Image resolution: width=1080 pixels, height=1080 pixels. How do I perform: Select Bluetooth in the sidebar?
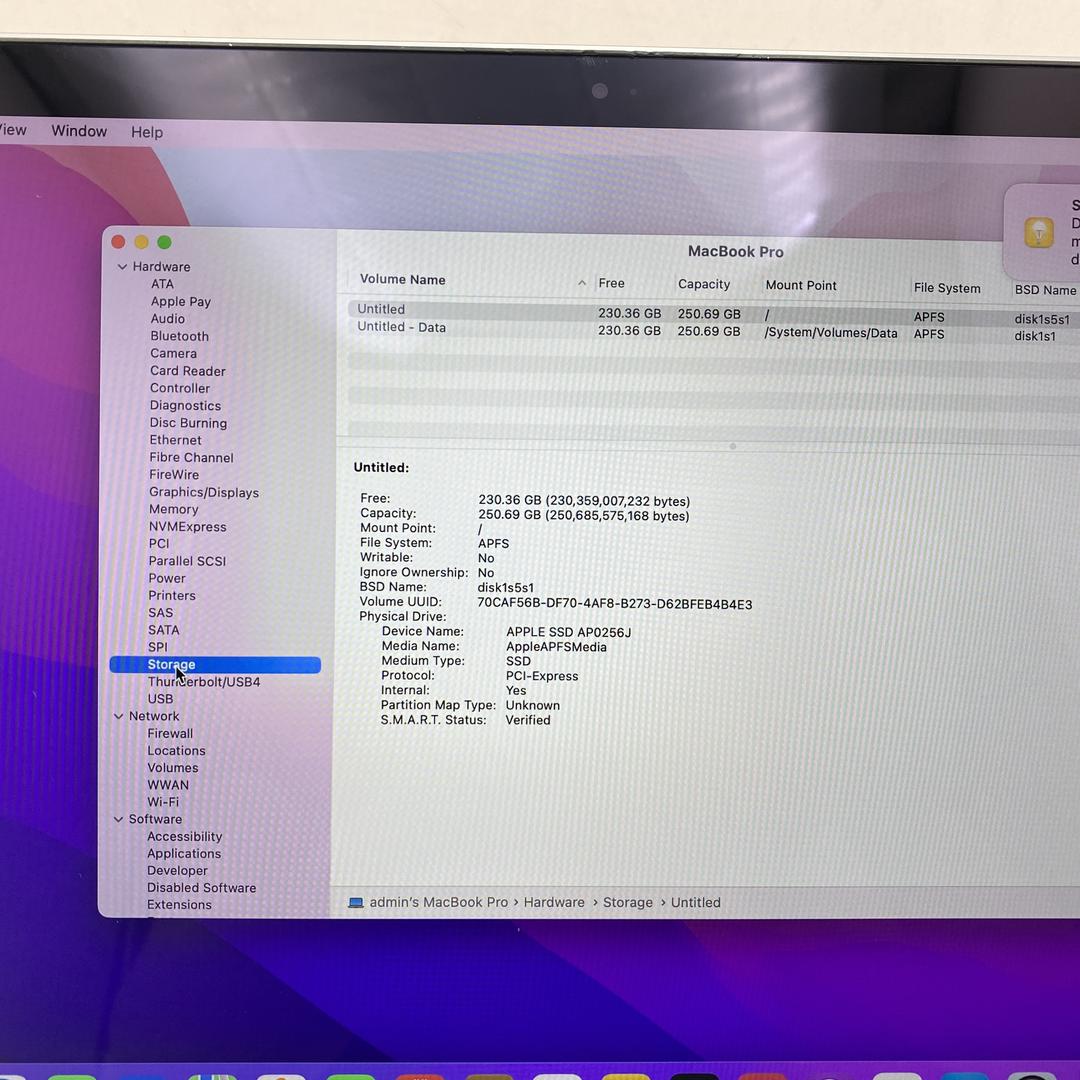click(x=180, y=336)
